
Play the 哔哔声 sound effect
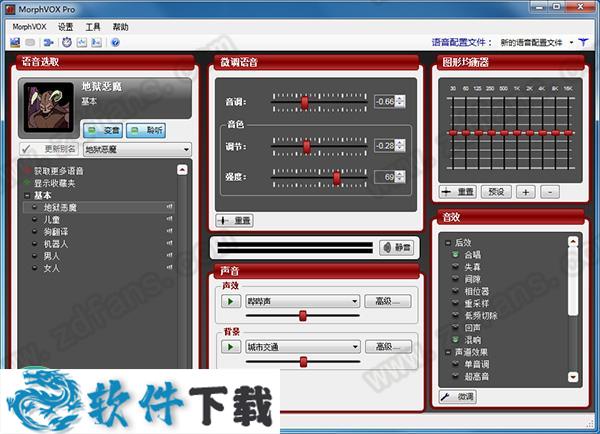[231, 302]
